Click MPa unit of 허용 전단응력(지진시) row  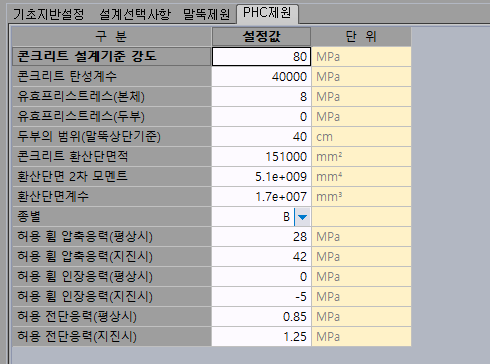pyautogui.click(x=361, y=337)
